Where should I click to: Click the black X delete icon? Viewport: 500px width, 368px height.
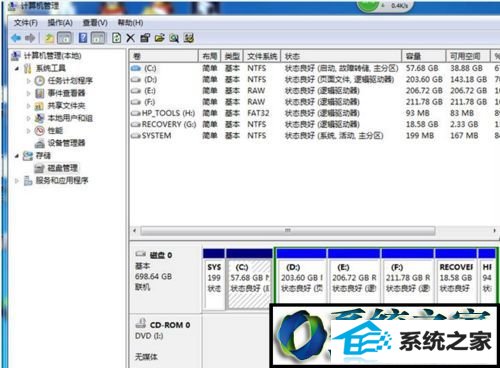(130, 38)
